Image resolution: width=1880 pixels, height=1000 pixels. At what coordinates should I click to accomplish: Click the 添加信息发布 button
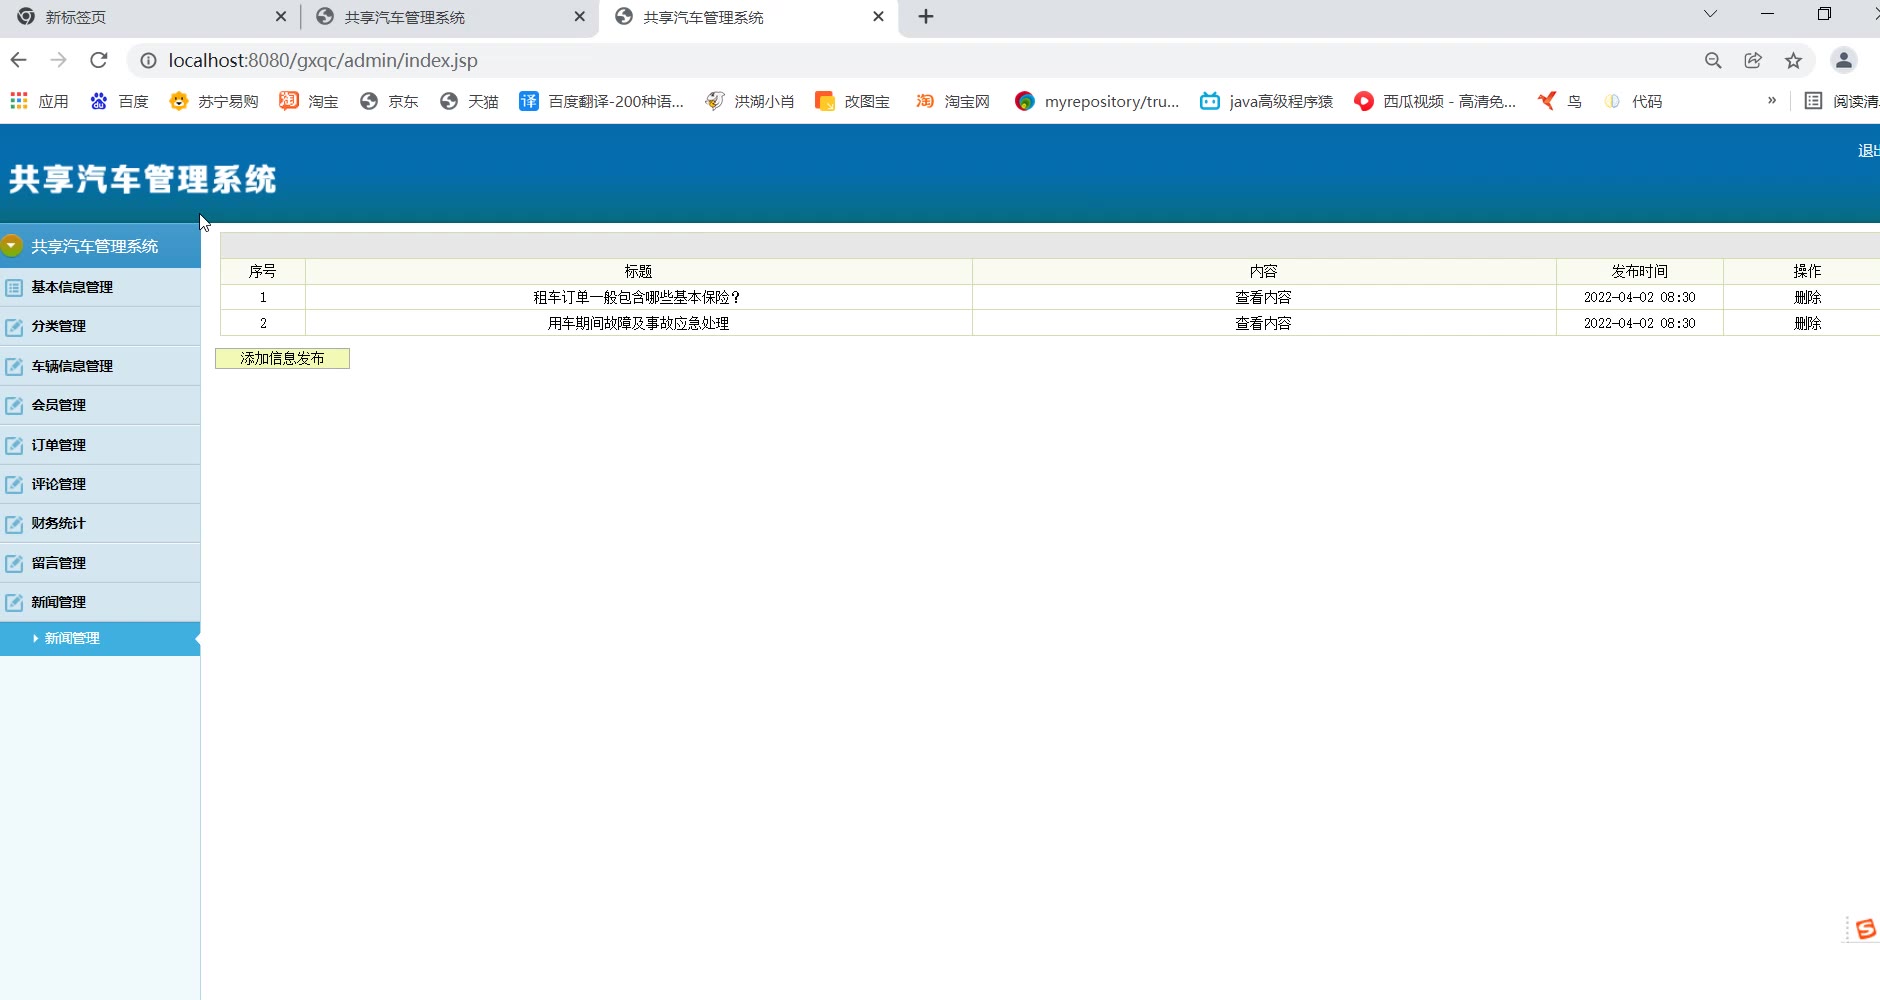click(282, 358)
